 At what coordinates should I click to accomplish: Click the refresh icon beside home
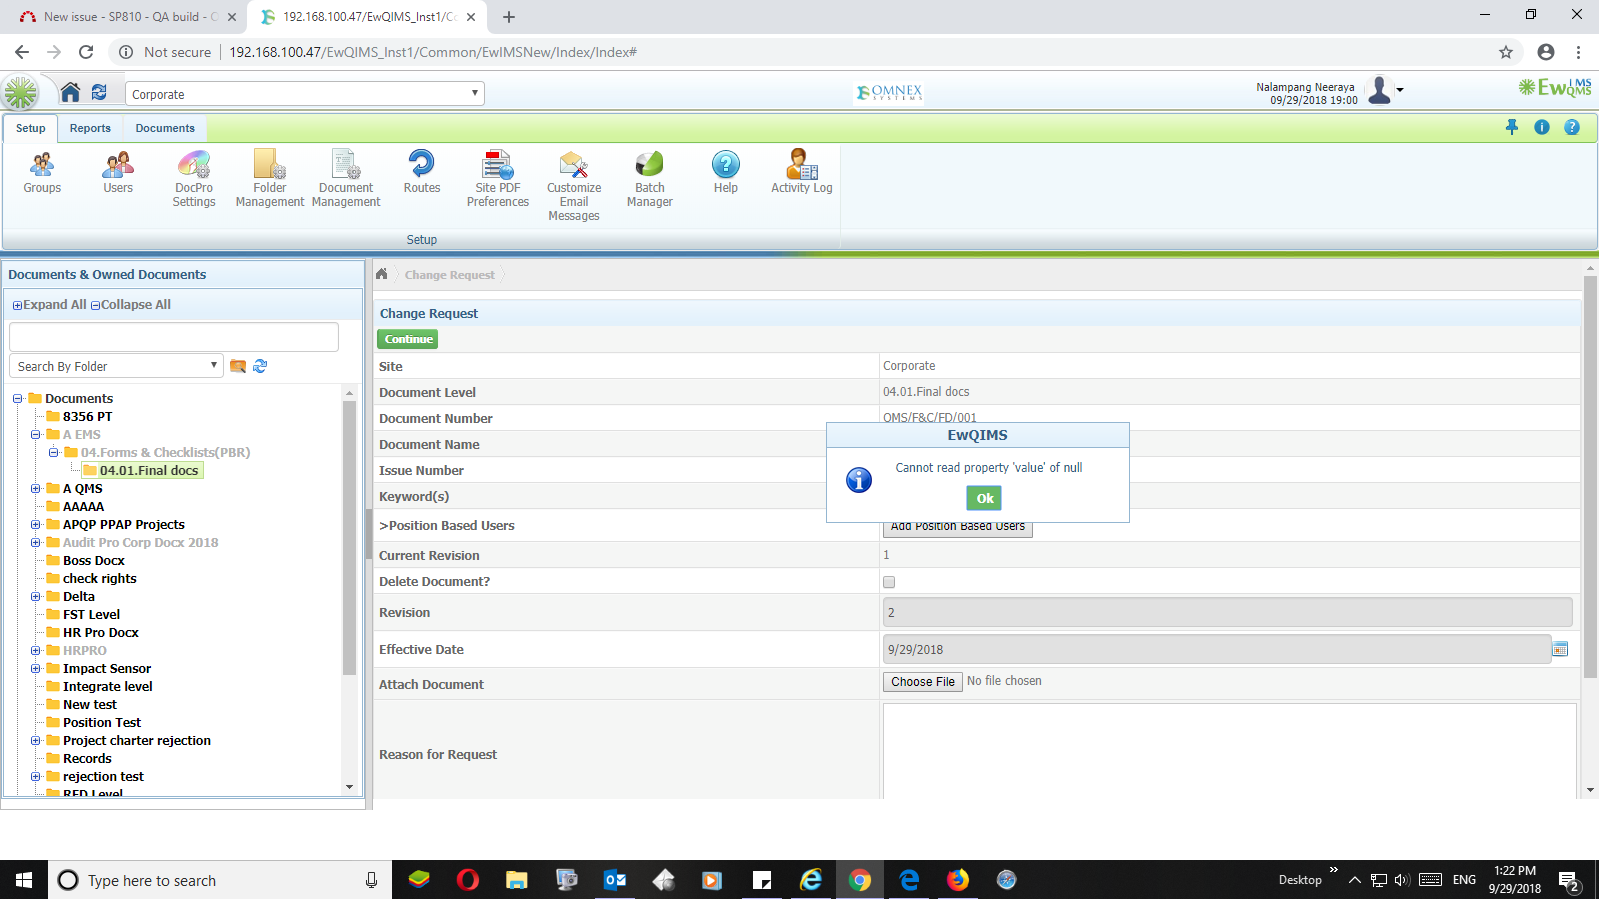(x=99, y=92)
